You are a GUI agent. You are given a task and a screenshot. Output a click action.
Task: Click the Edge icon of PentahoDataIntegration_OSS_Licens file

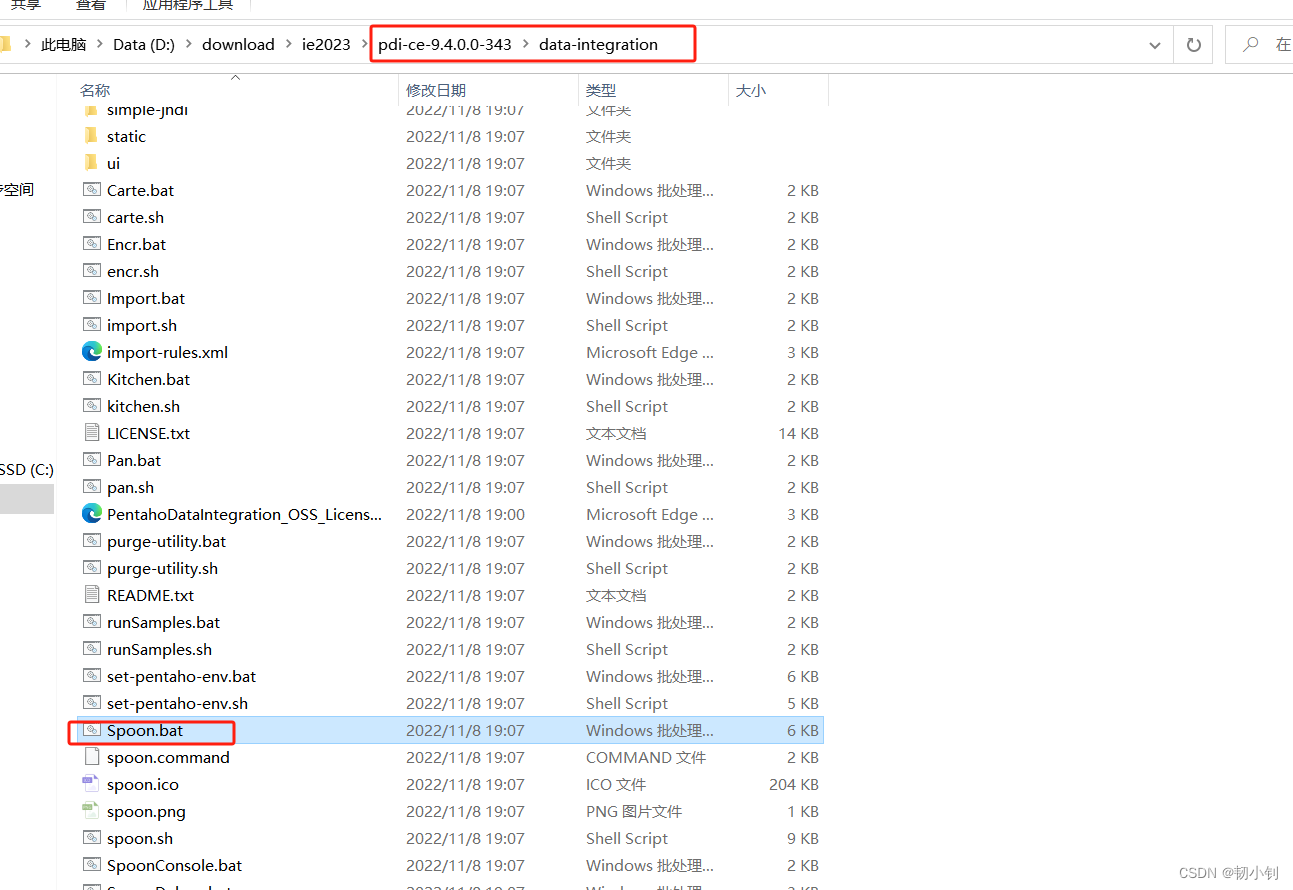91,514
